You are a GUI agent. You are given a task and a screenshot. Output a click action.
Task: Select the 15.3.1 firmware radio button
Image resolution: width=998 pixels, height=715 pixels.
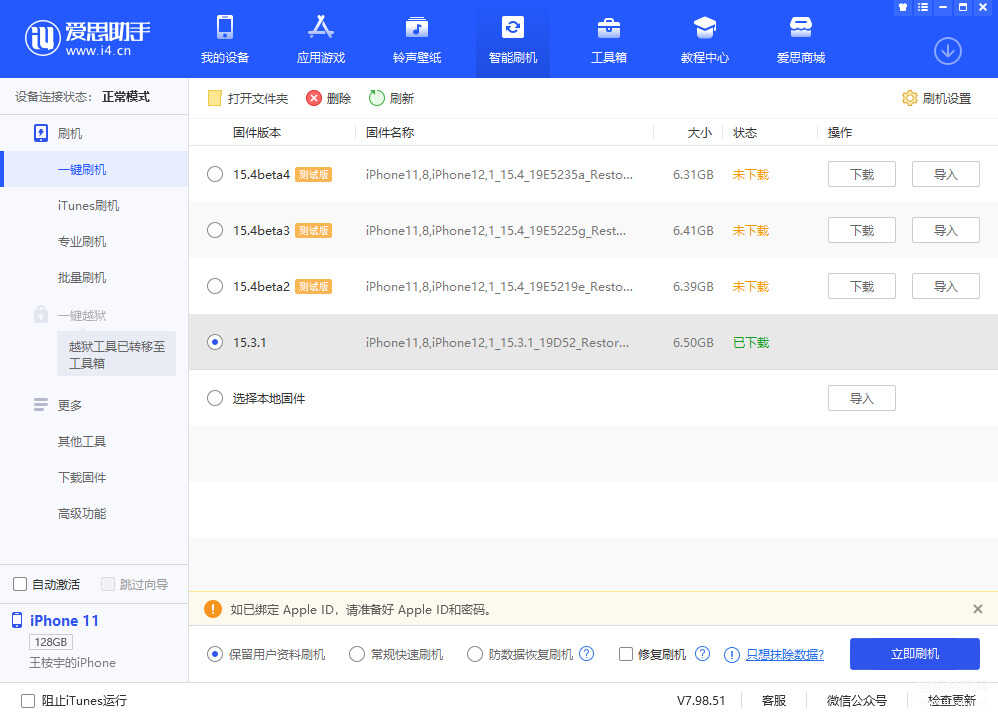[x=215, y=342]
